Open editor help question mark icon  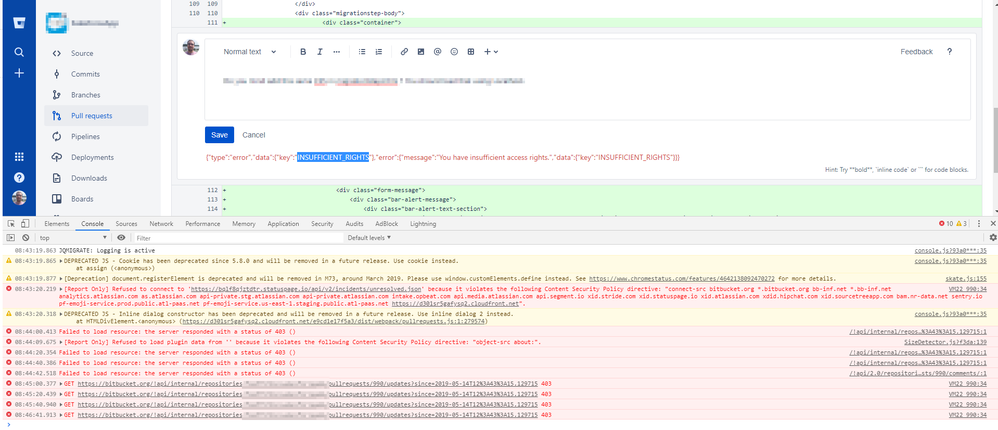click(x=949, y=52)
